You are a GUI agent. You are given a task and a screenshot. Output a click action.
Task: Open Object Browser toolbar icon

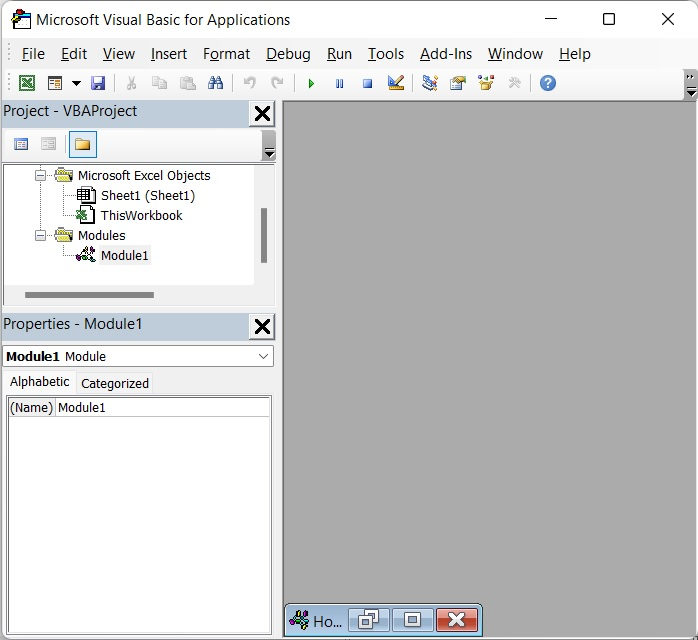(x=486, y=83)
